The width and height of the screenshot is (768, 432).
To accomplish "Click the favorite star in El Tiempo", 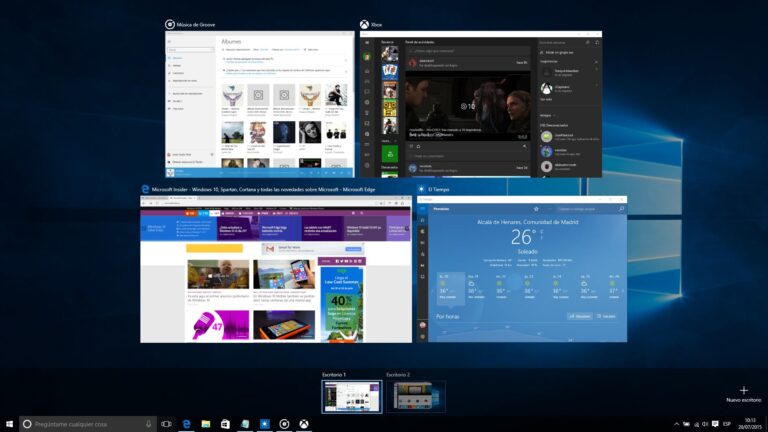I will coord(536,209).
